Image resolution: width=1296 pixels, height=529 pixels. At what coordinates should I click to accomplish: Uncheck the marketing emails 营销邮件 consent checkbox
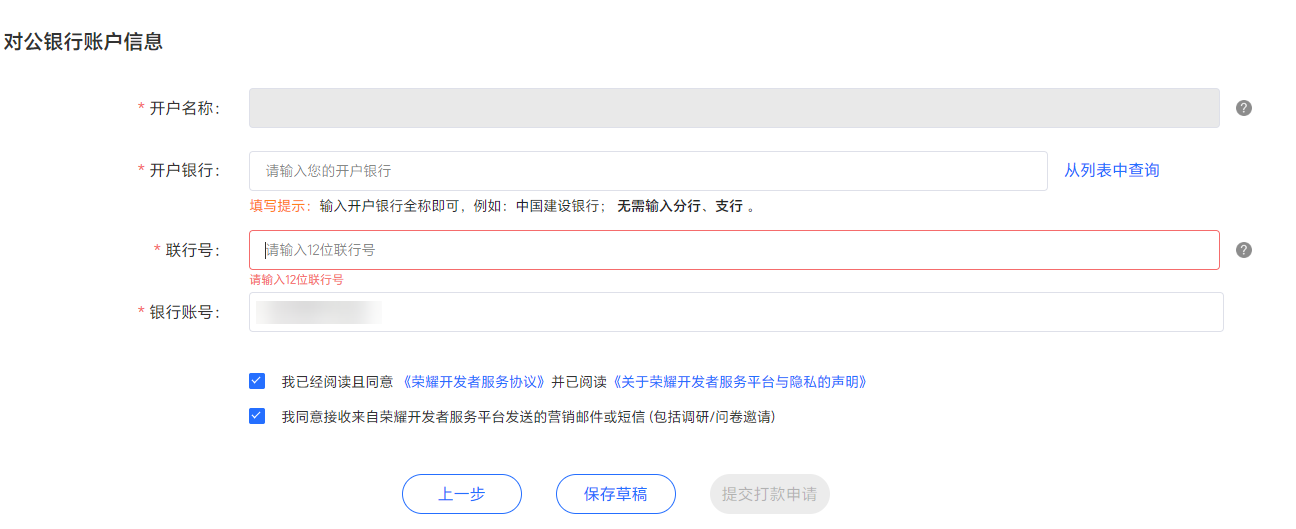257,416
